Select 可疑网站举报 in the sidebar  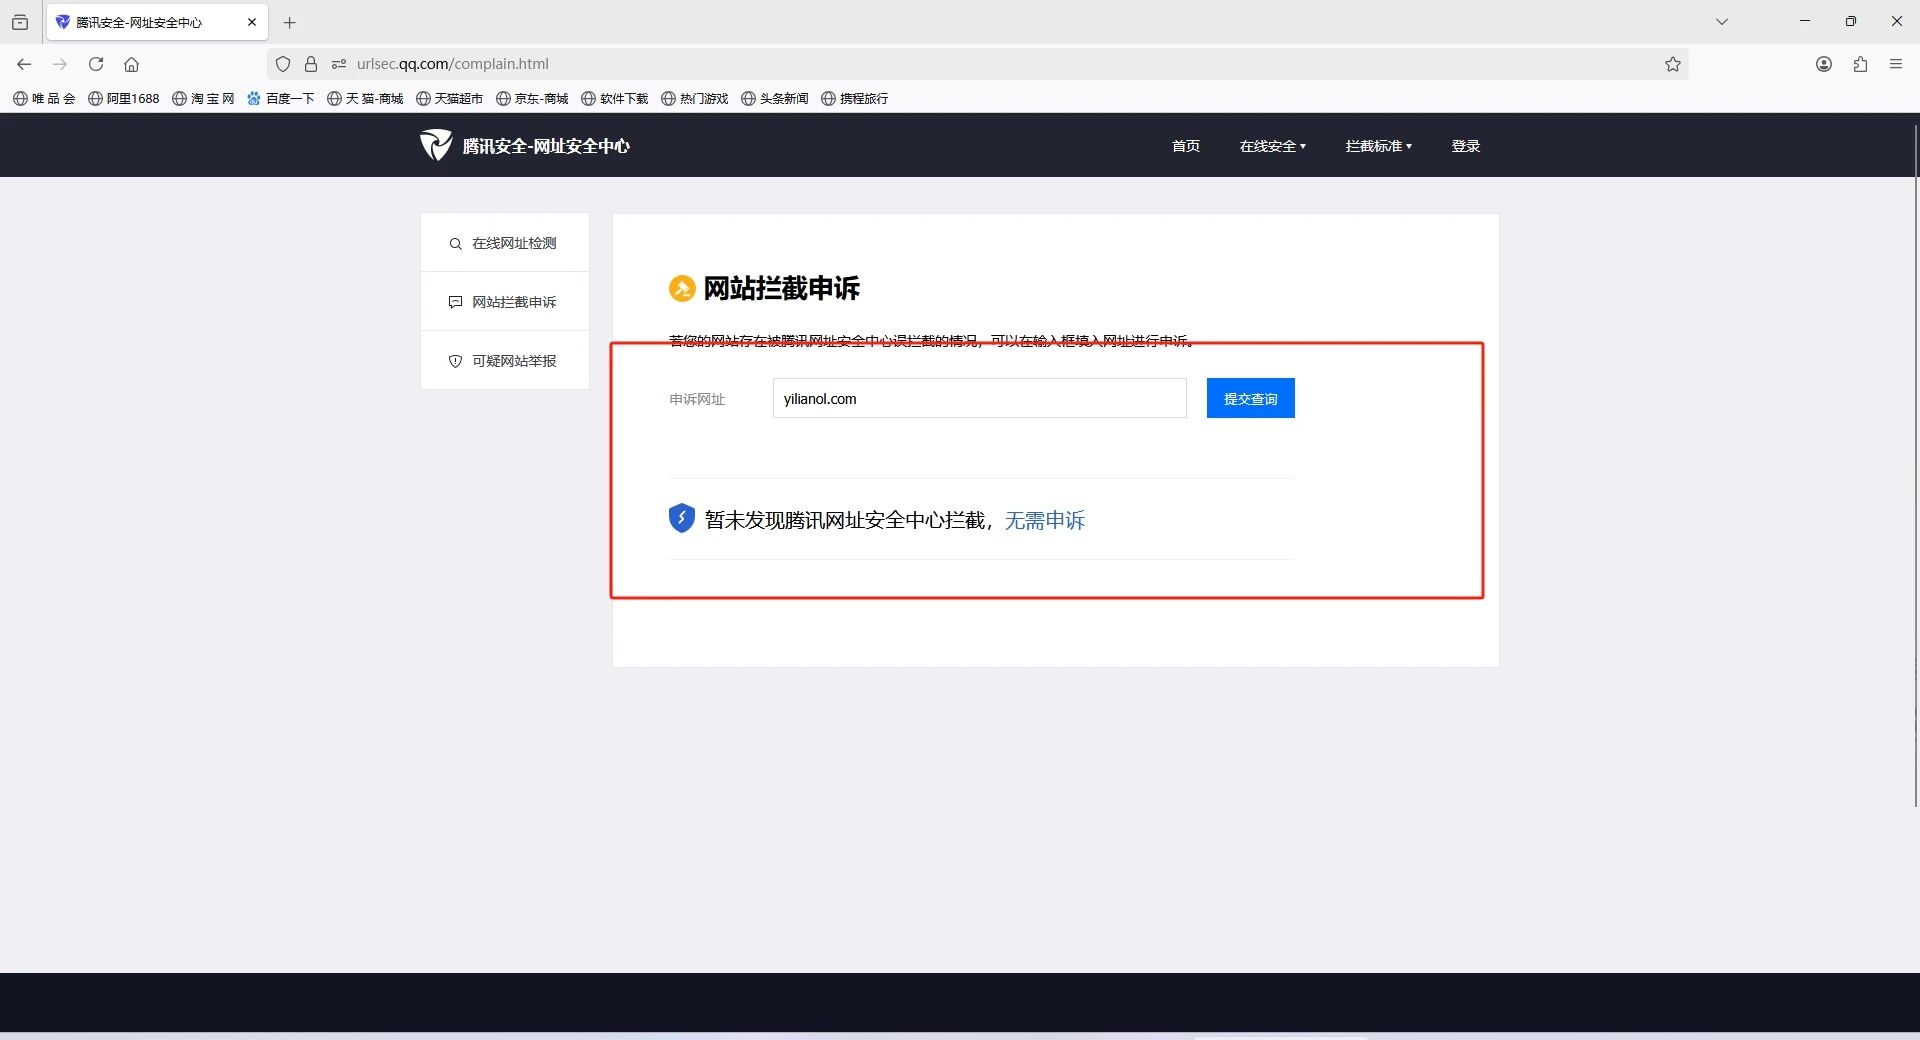click(x=505, y=361)
